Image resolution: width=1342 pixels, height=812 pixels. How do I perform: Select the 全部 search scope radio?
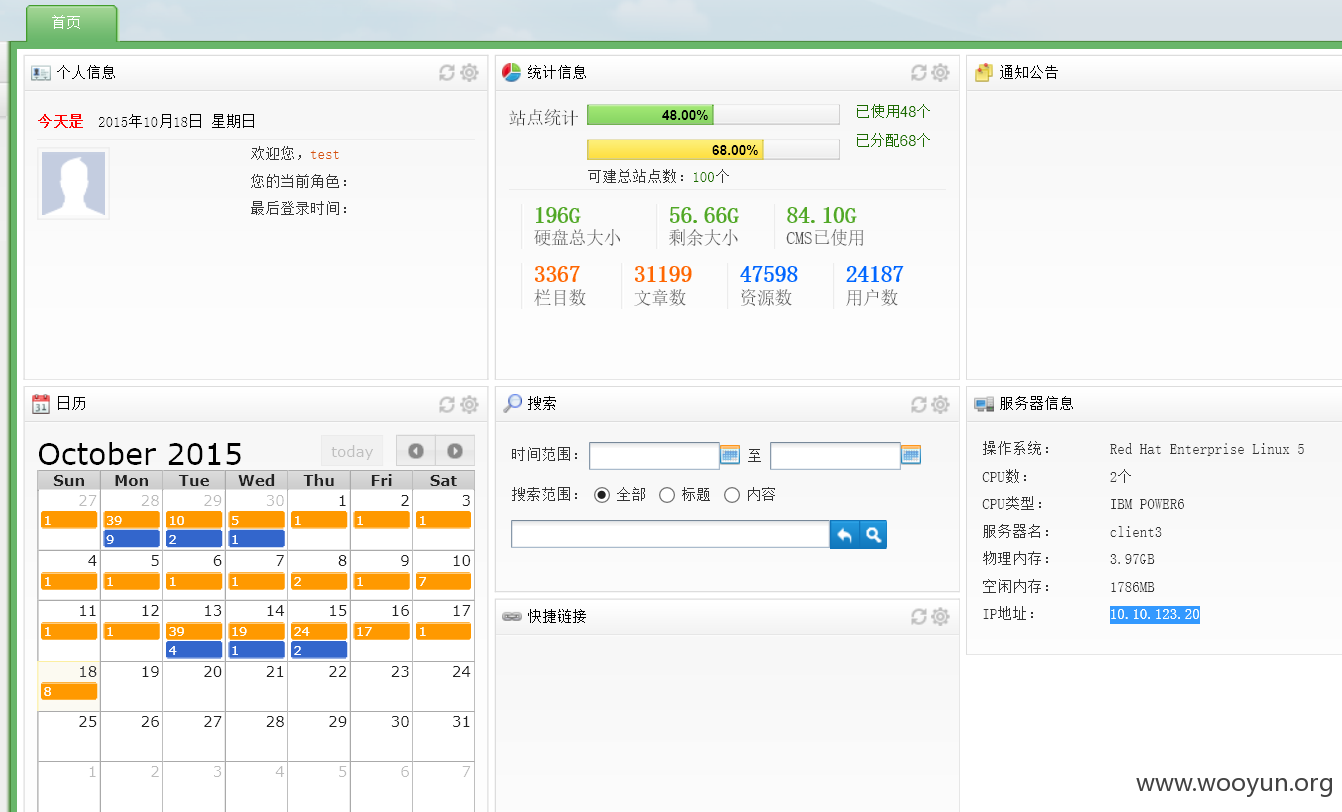tap(602, 495)
